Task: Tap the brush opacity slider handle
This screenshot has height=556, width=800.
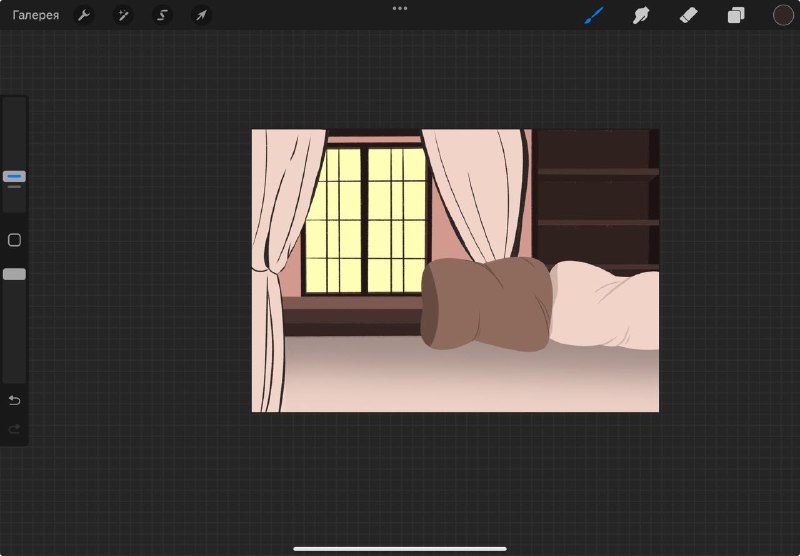Action: pos(14,274)
